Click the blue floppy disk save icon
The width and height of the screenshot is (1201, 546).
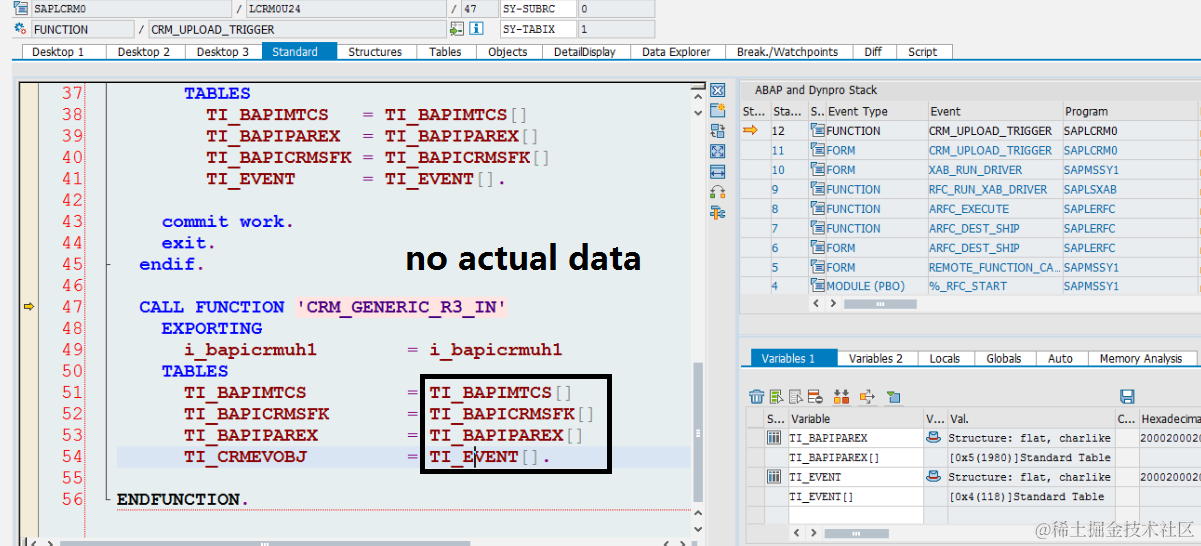[1128, 397]
